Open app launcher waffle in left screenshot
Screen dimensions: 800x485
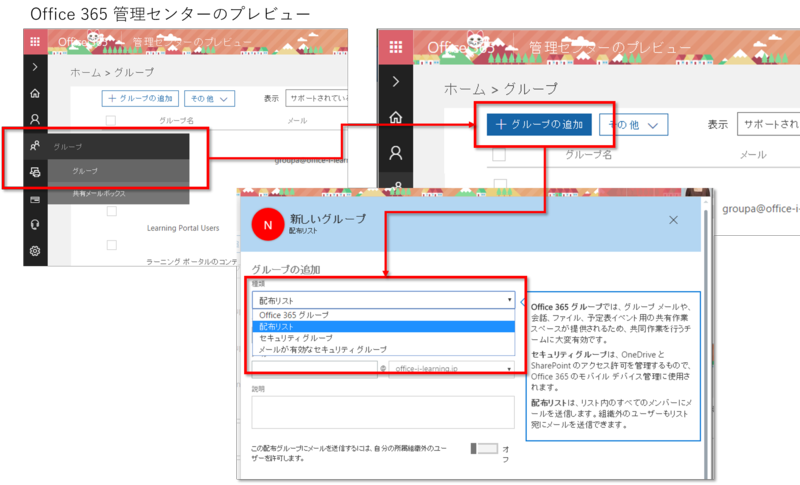pos(35,42)
